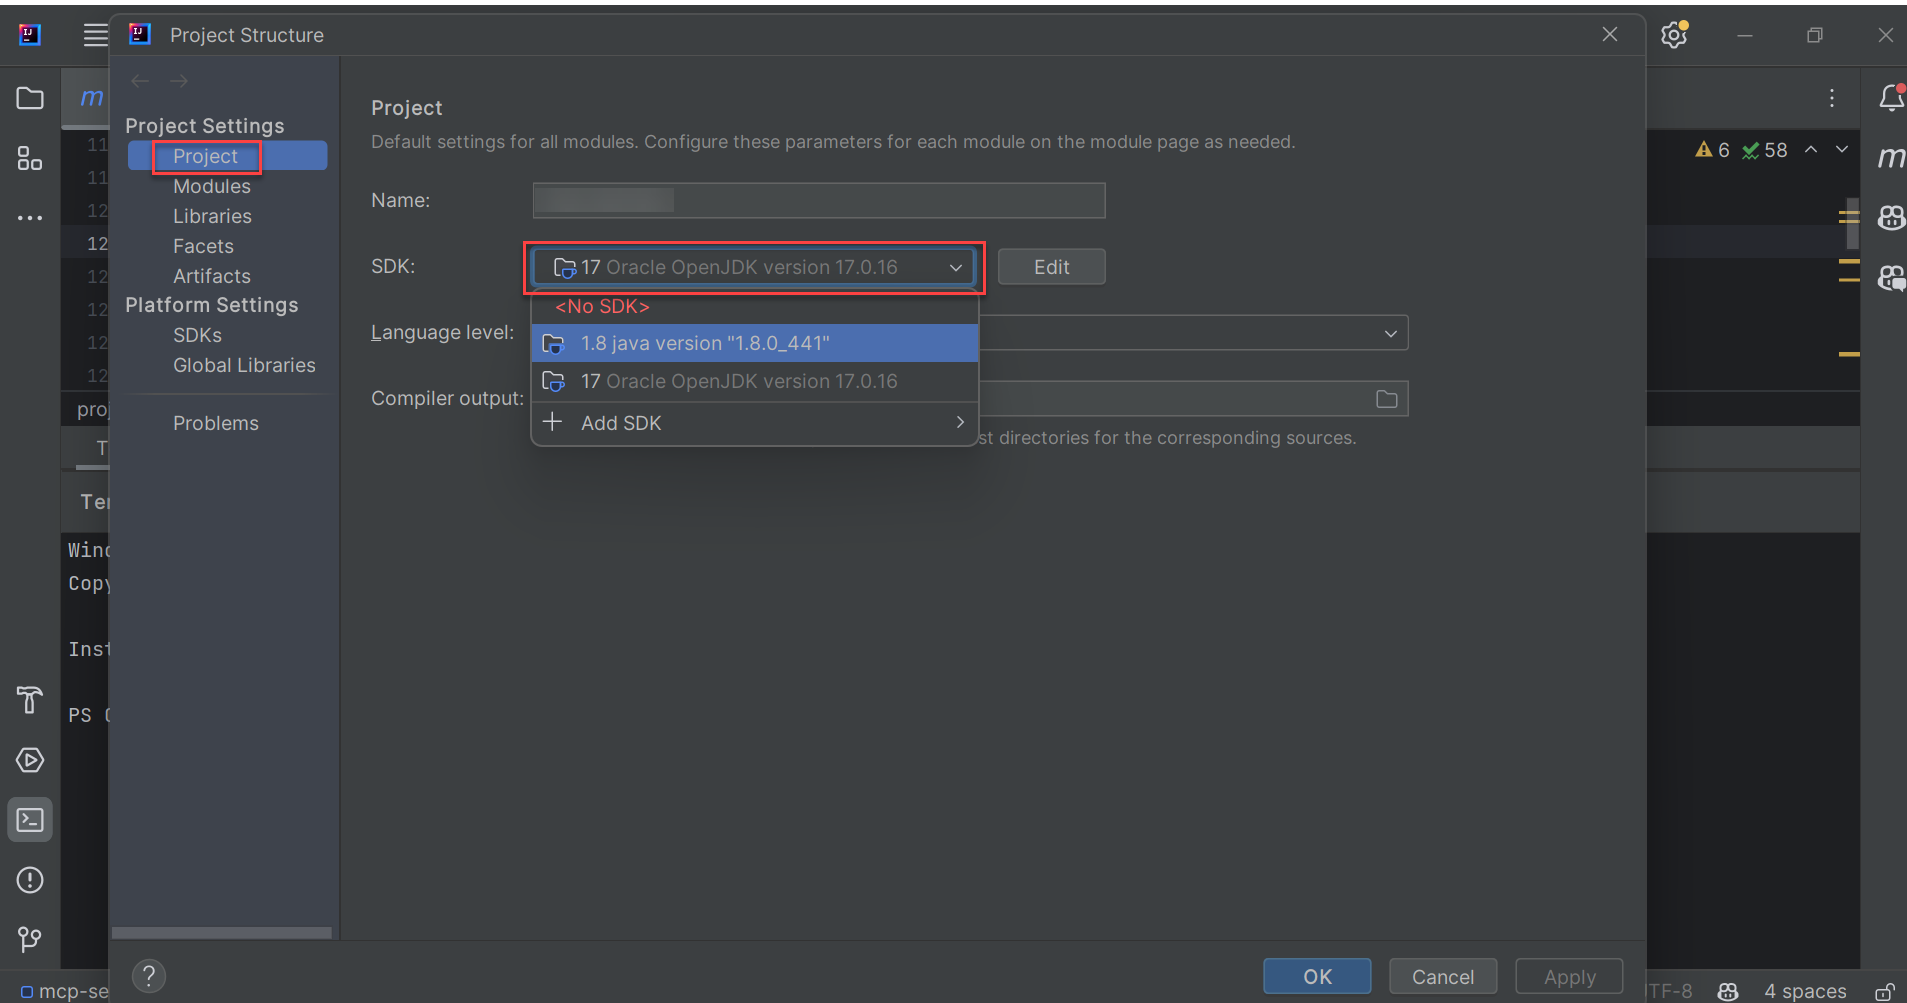The image size is (1907, 1003).
Task: Choose 17 Oracle OpenJDK in list
Action: (x=754, y=381)
